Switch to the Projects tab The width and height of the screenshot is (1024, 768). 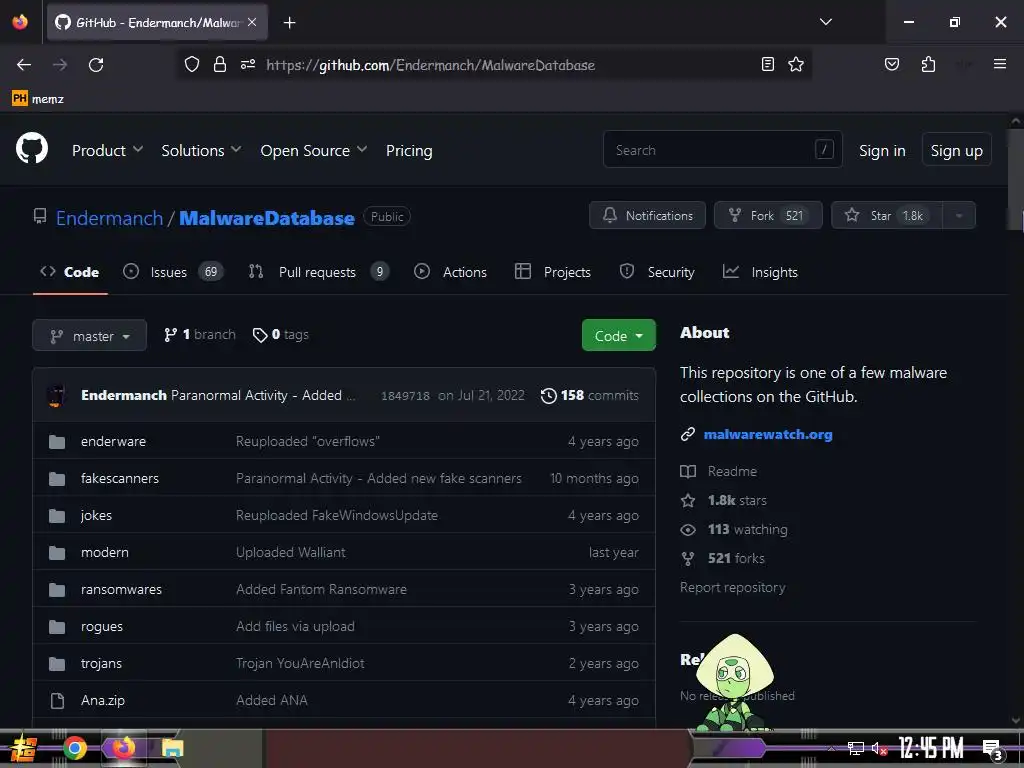552,272
